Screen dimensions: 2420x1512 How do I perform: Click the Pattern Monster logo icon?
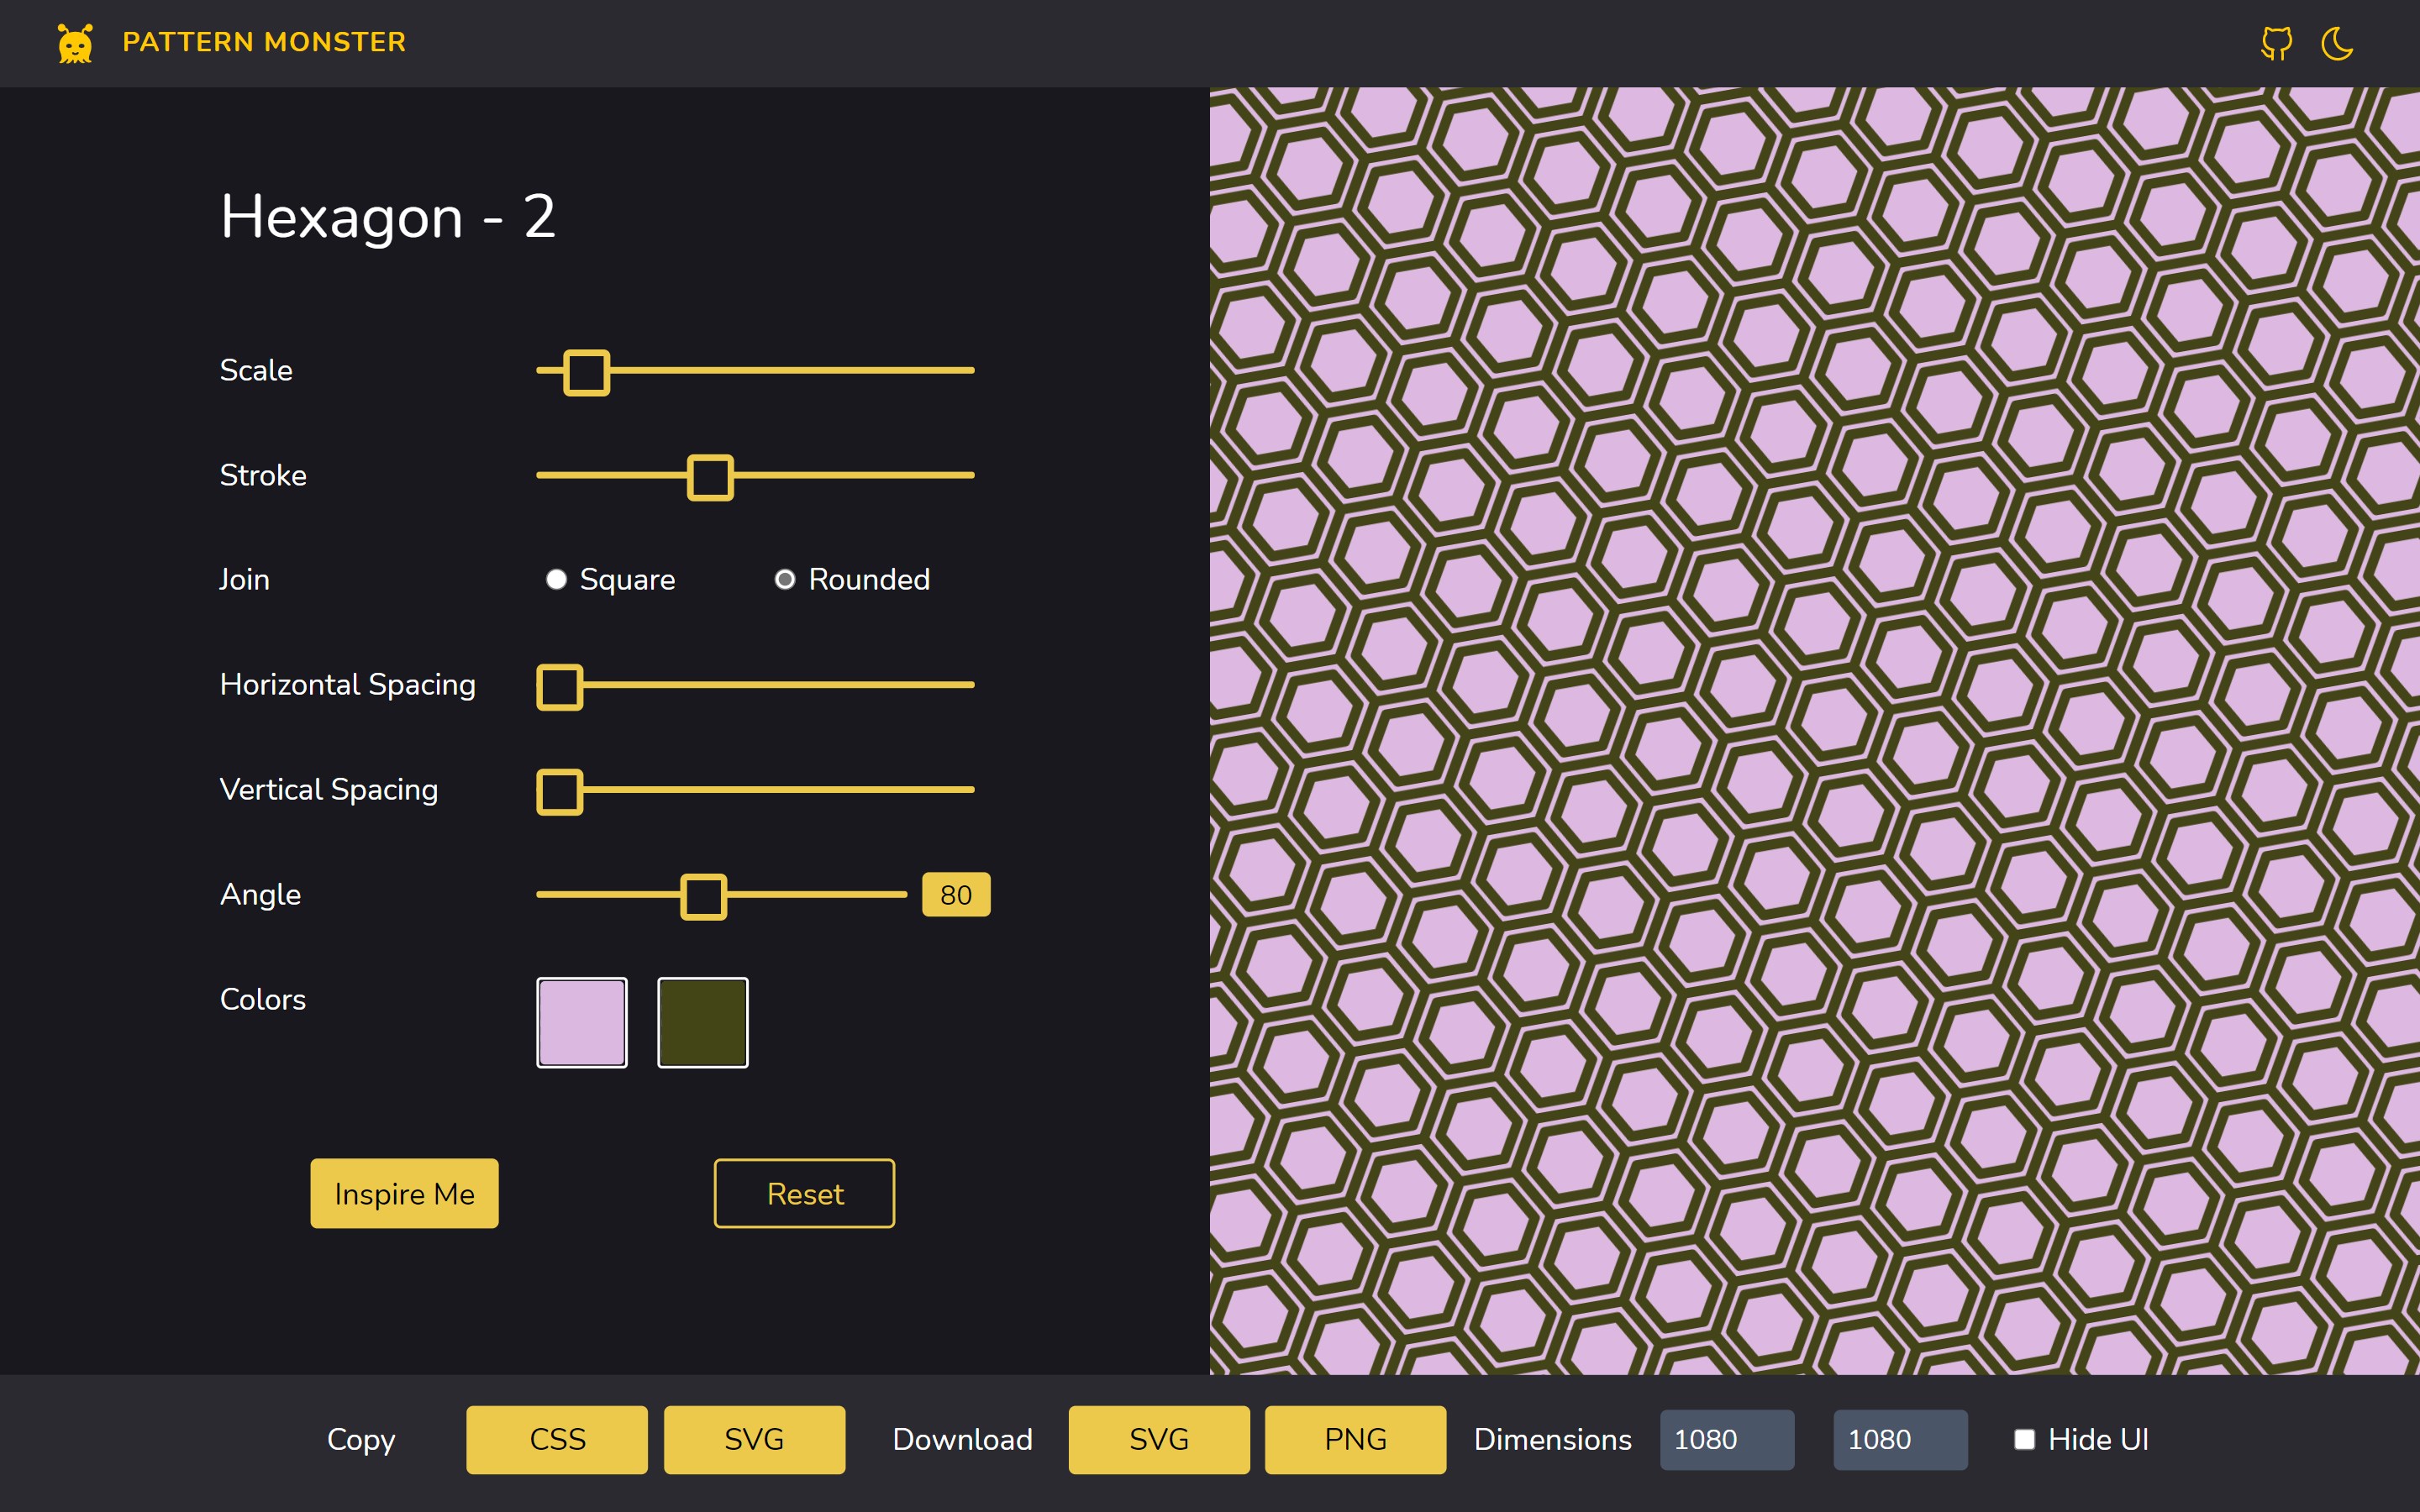pos(75,43)
